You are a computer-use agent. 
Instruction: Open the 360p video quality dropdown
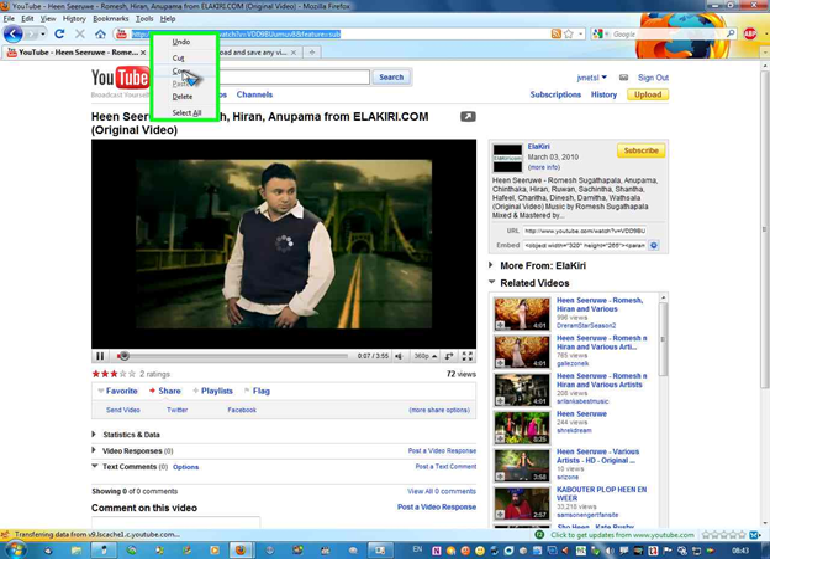click(x=424, y=356)
